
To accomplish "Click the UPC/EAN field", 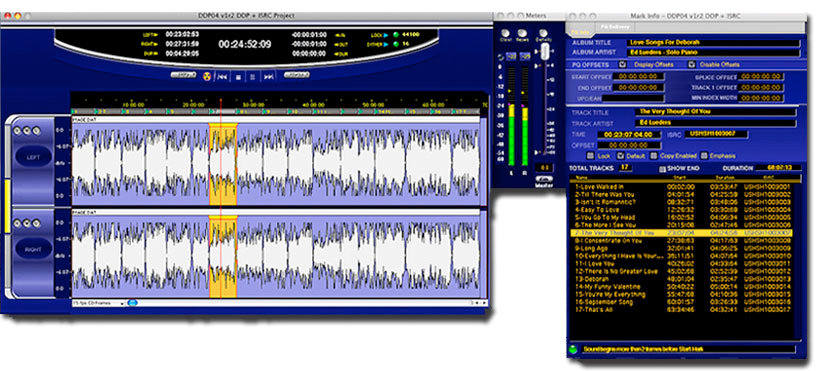I will pyautogui.click(x=633, y=98).
